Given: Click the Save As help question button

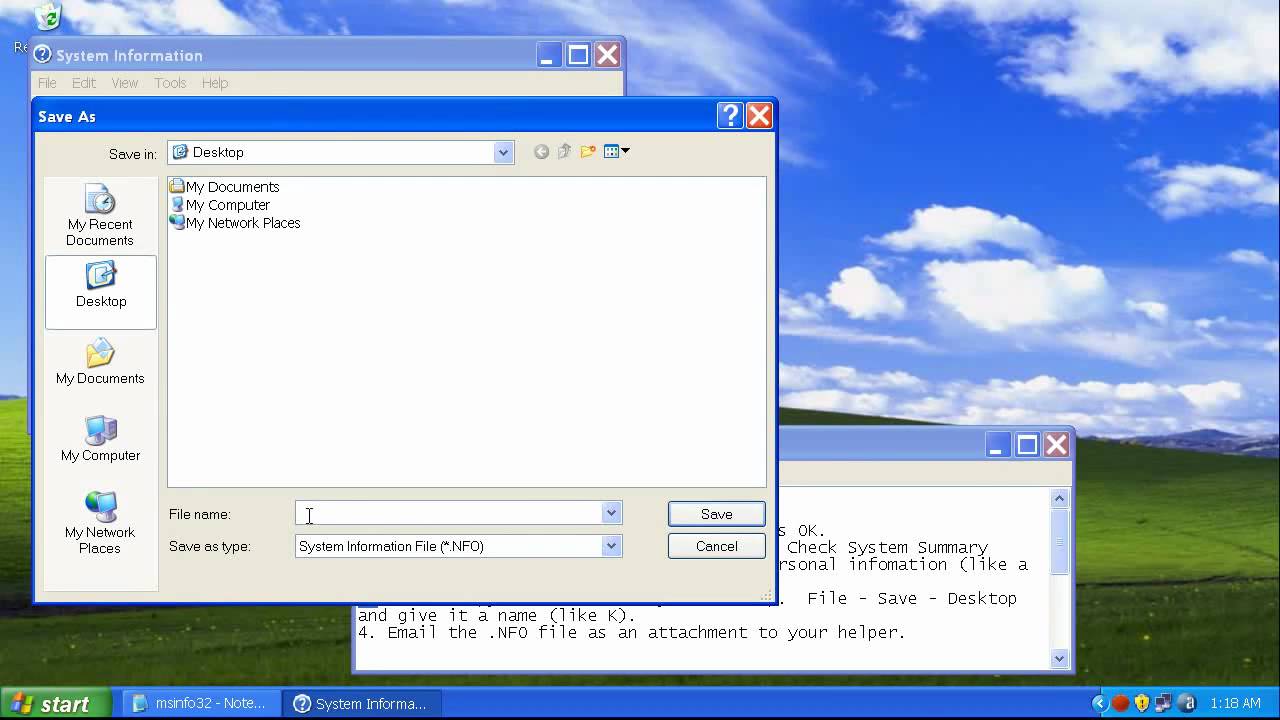Looking at the screenshot, I should click(x=730, y=116).
